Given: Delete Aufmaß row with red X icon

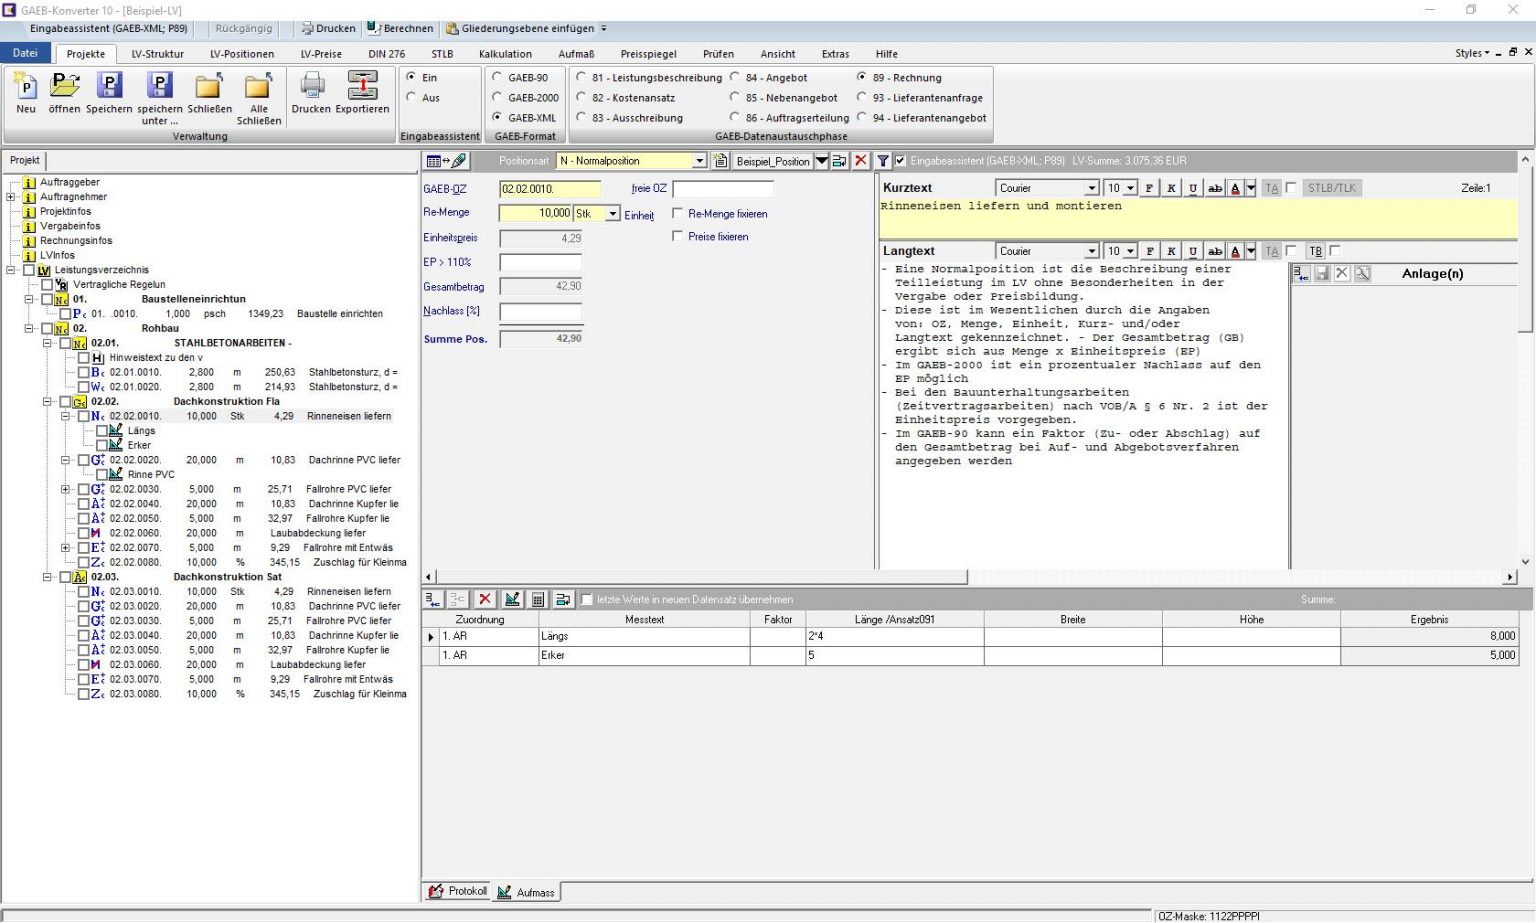Looking at the screenshot, I should (x=485, y=599).
